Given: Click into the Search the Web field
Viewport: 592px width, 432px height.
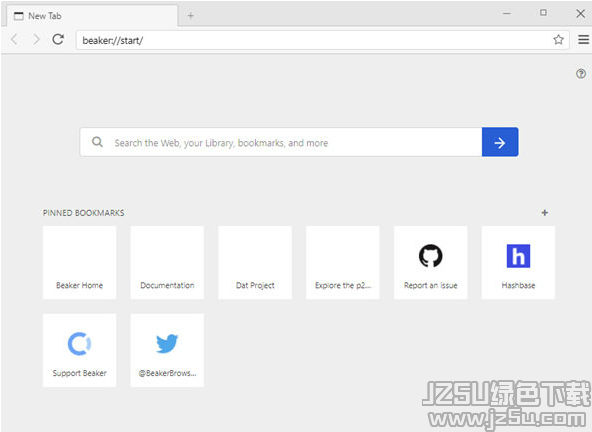Looking at the screenshot, I should [281, 142].
